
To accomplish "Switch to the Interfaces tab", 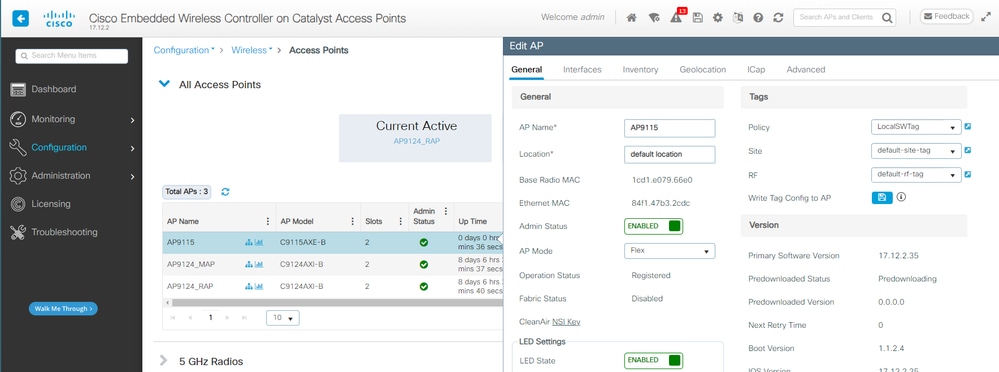I will 582,69.
